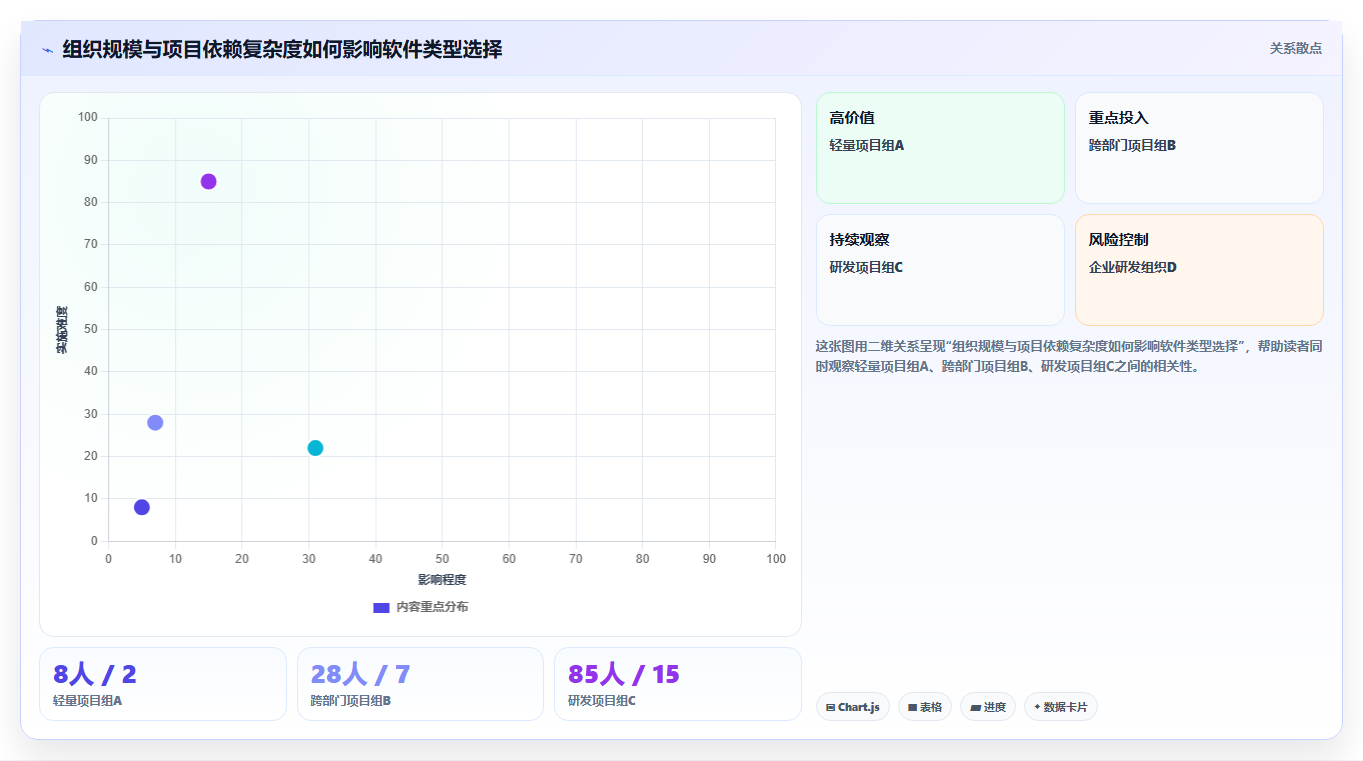Image resolution: width=1363 pixels, height=761 pixels.
Task: Click the dark blue point at 8
Action: [142, 507]
